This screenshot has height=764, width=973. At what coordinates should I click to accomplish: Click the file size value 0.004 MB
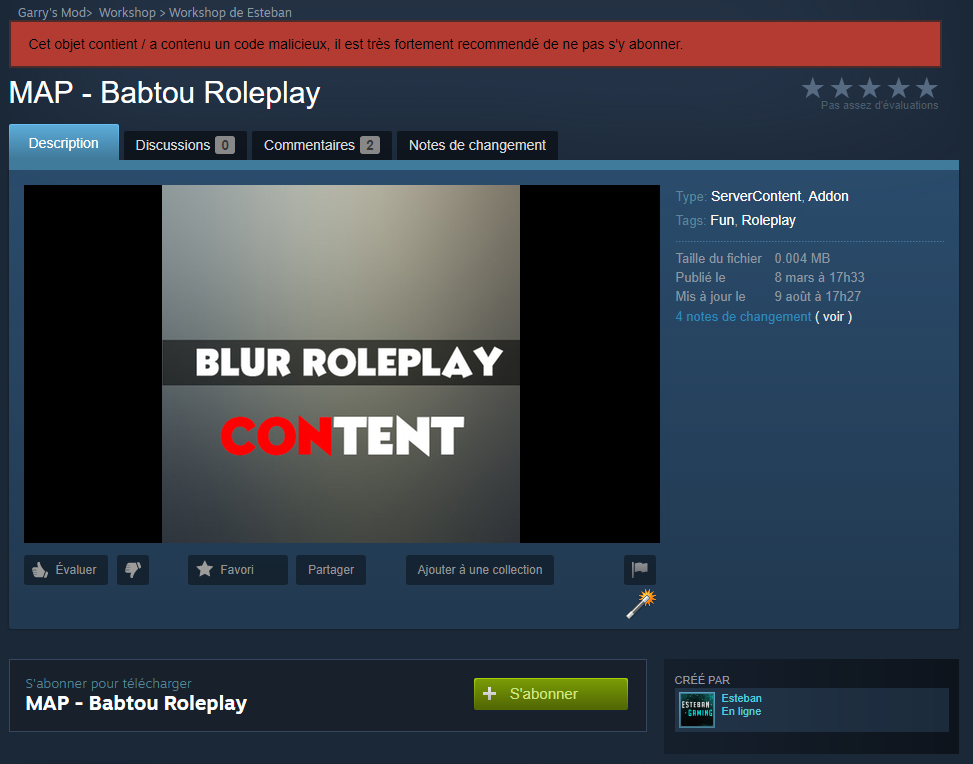point(802,258)
